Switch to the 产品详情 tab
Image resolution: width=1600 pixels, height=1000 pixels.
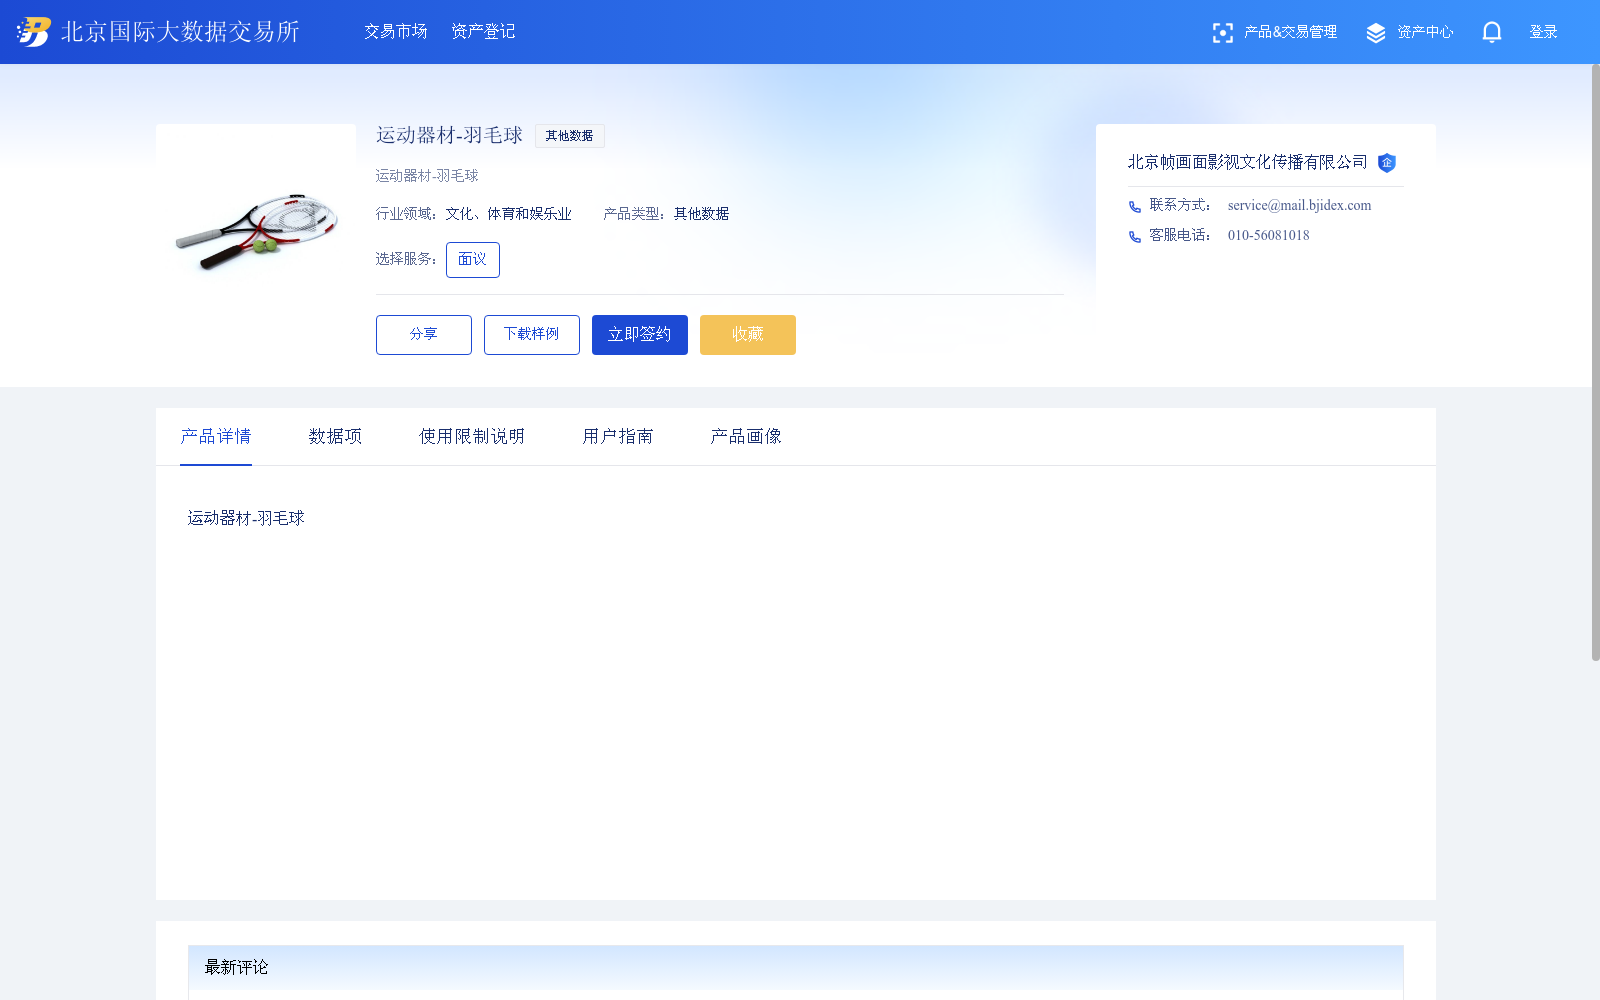click(216, 437)
